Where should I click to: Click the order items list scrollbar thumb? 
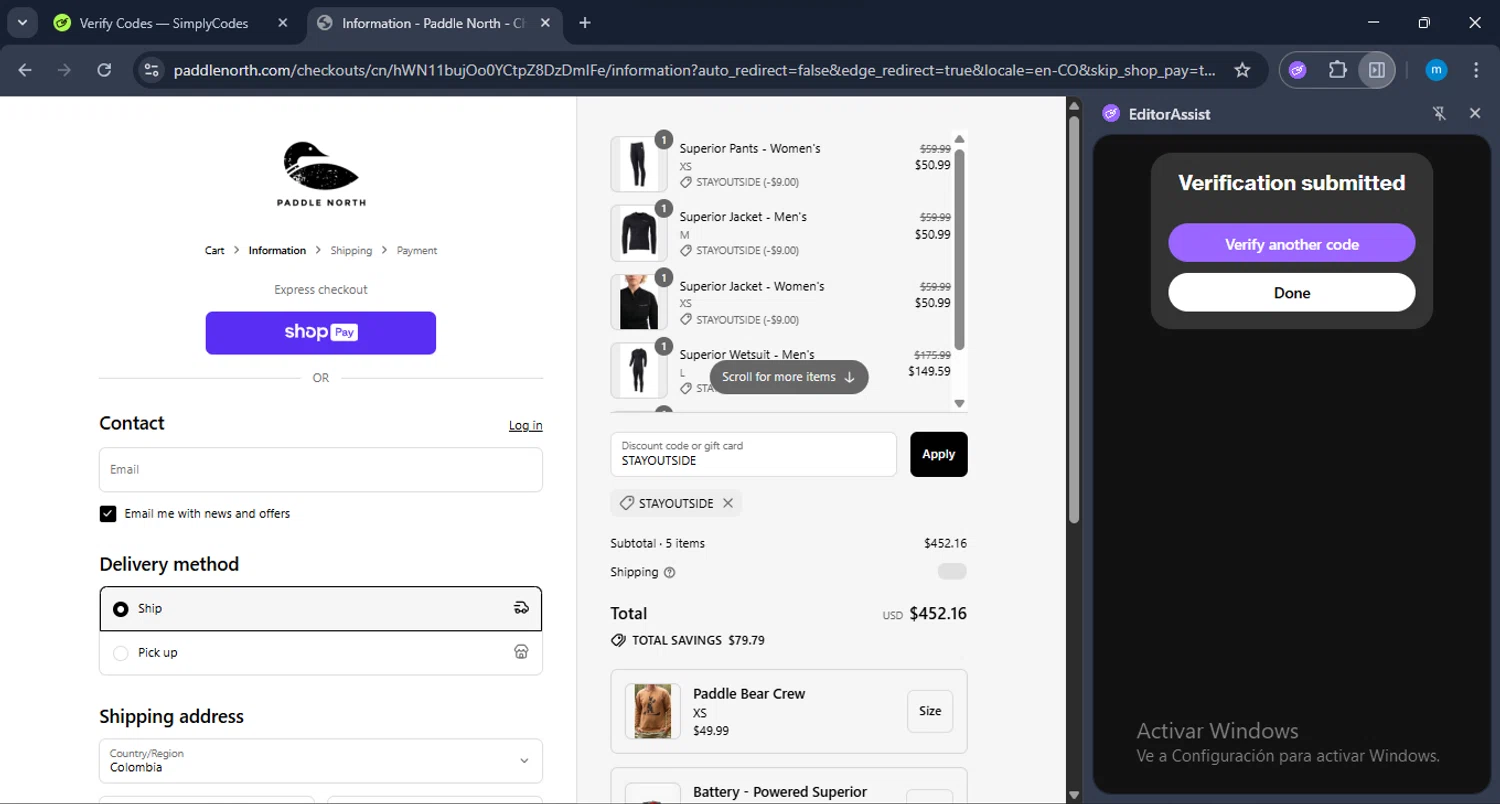959,249
